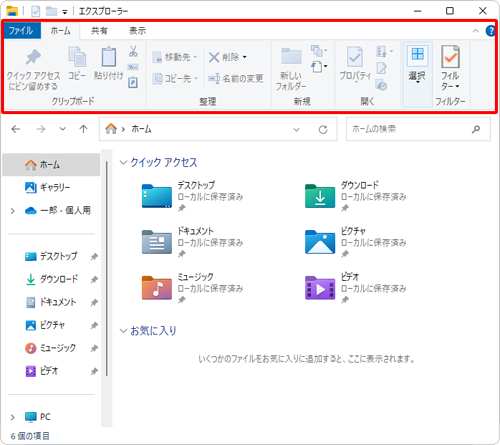
Task: Select Desktop (デスクトップ) in the navigation pane
Action: click(x=51, y=256)
